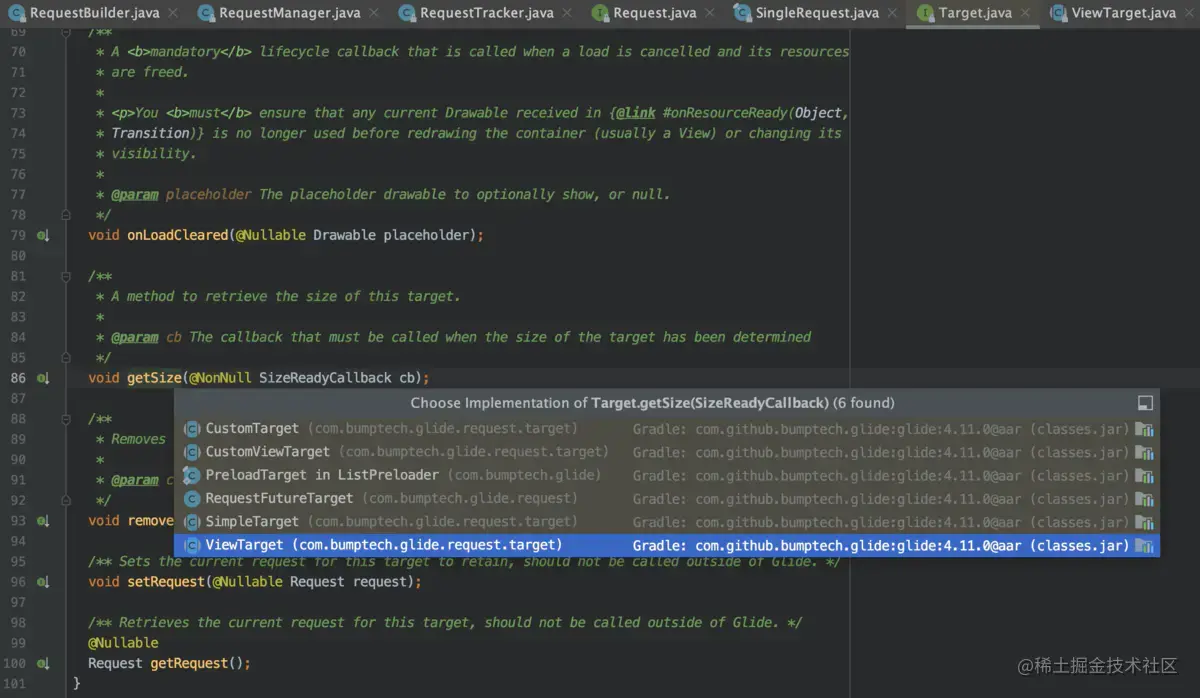Click the interface icon on Request.java tab

coord(599,13)
